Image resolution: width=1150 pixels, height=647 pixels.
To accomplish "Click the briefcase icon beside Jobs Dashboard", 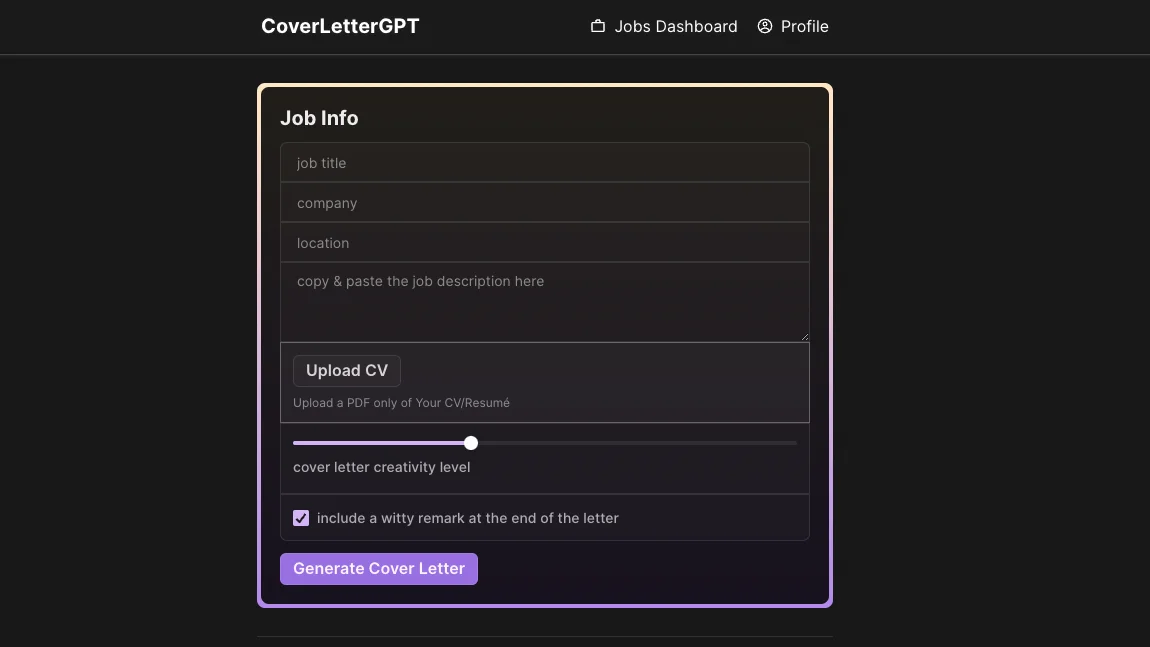I will pos(597,26).
